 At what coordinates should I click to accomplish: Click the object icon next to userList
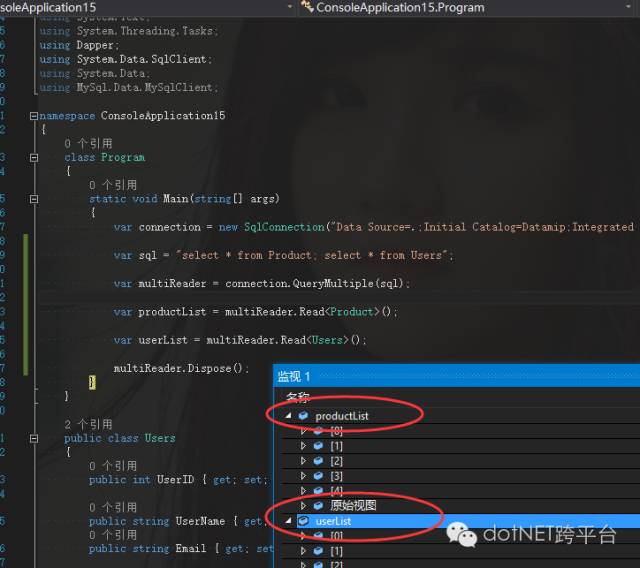tap(303, 521)
